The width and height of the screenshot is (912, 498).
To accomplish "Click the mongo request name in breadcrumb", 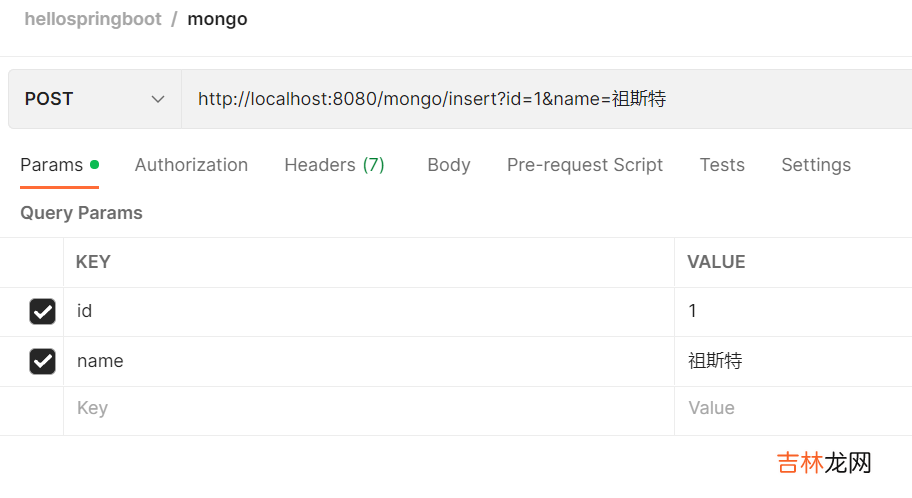I will [x=217, y=19].
